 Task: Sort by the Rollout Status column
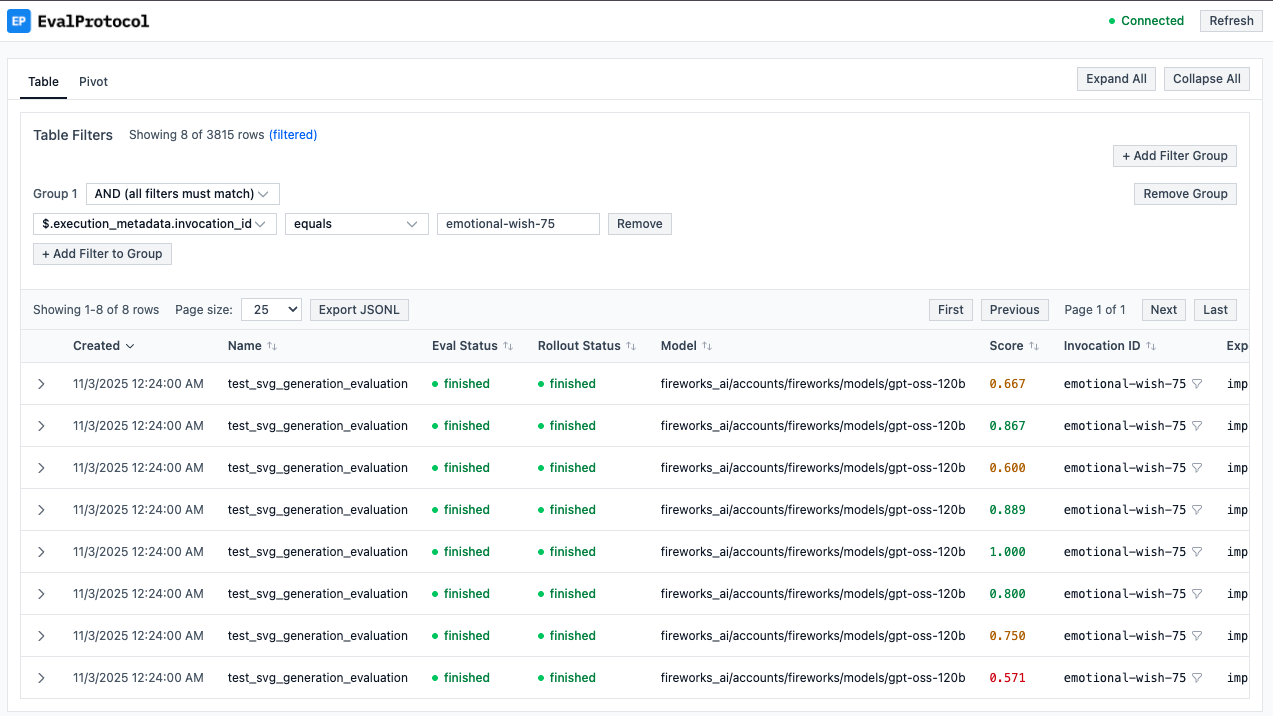click(630, 345)
